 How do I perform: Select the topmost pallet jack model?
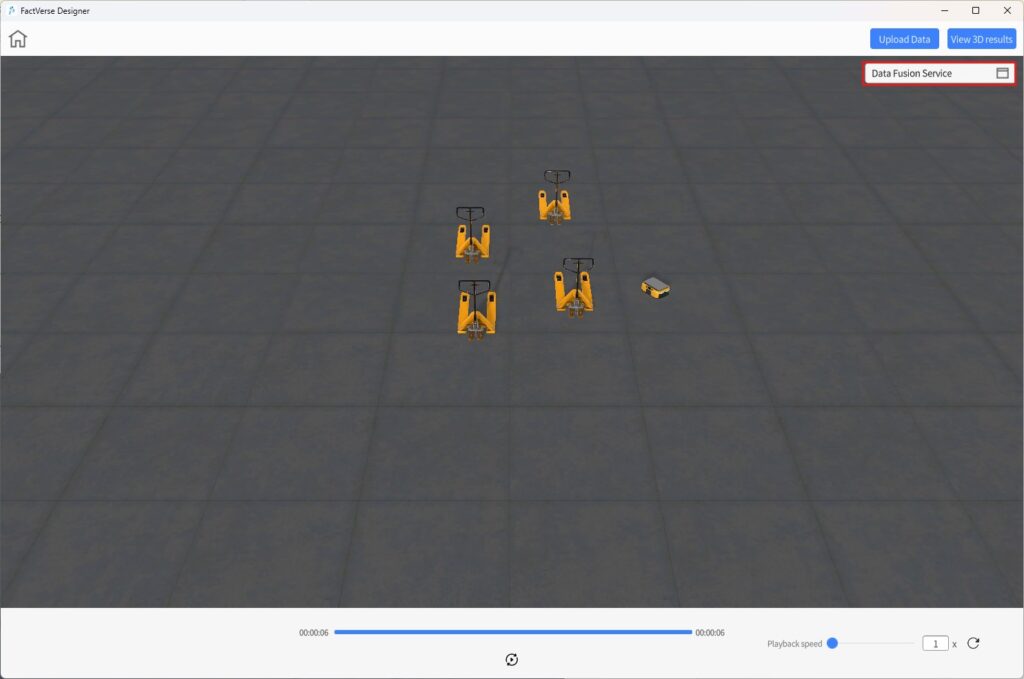[555, 197]
